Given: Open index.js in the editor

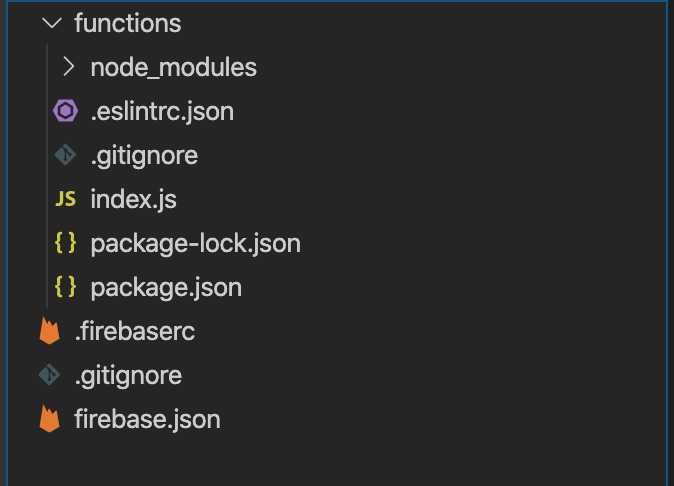Looking at the screenshot, I should (133, 200).
